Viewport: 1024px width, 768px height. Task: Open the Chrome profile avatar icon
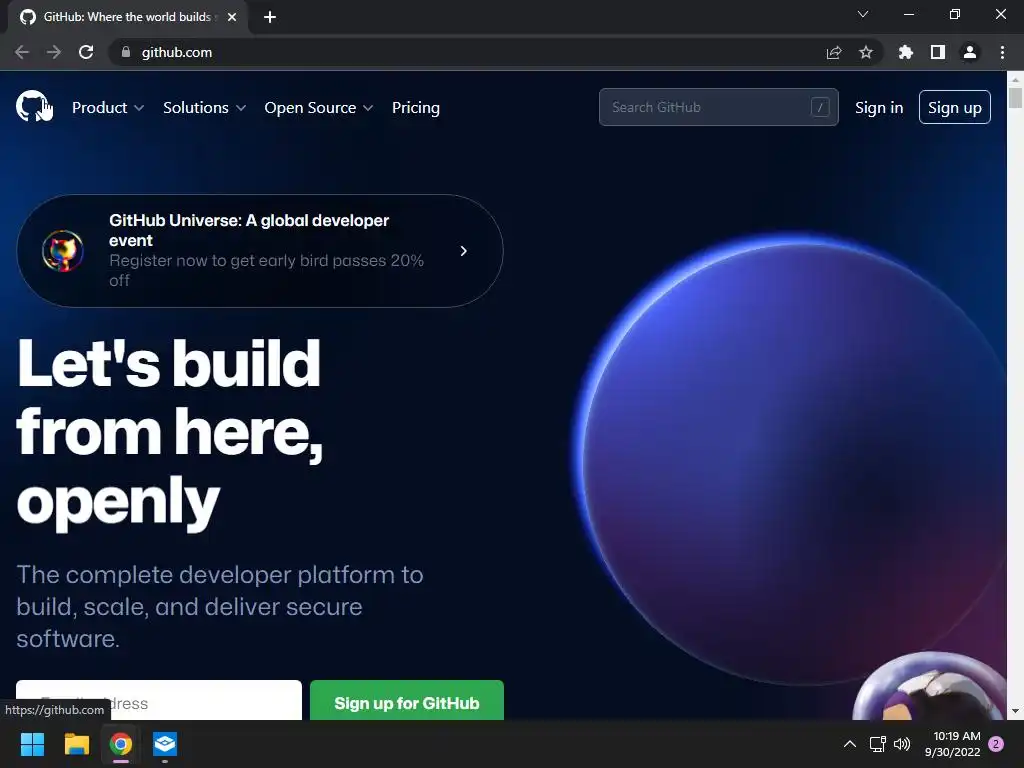click(x=970, y=52)
